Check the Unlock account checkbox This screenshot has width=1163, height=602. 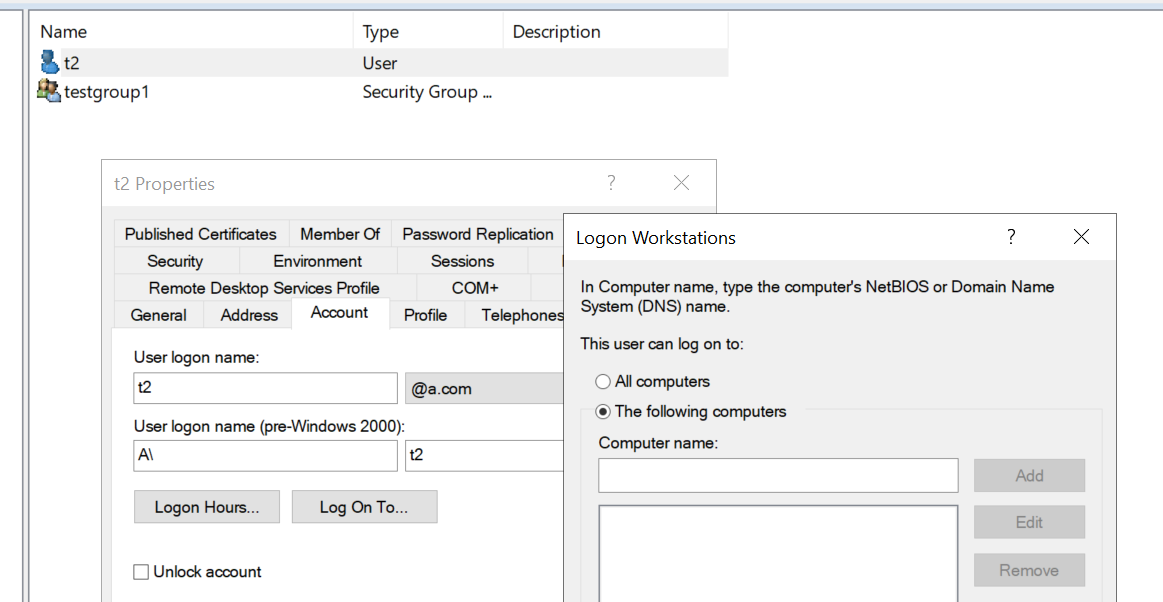point(141,571)
